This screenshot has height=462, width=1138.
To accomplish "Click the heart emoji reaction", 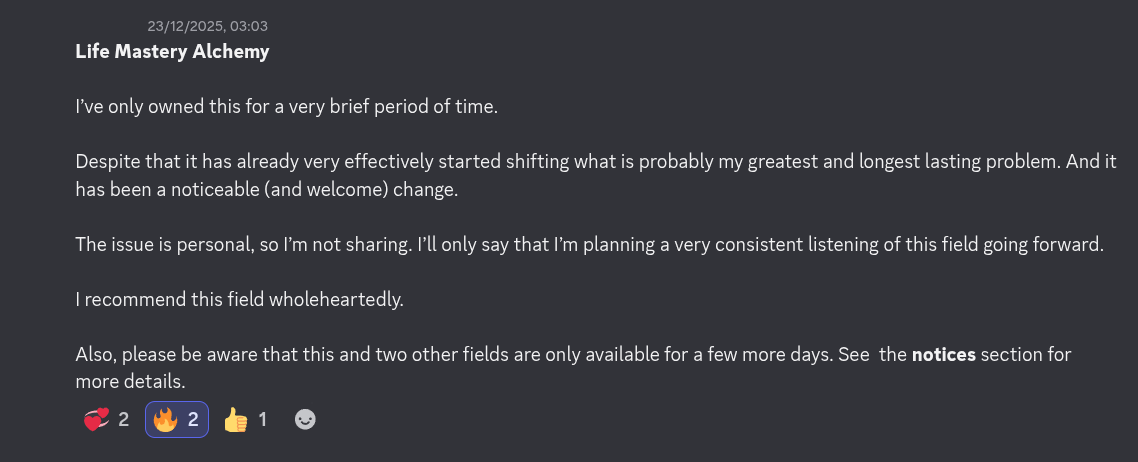I will tap(96, 420).
